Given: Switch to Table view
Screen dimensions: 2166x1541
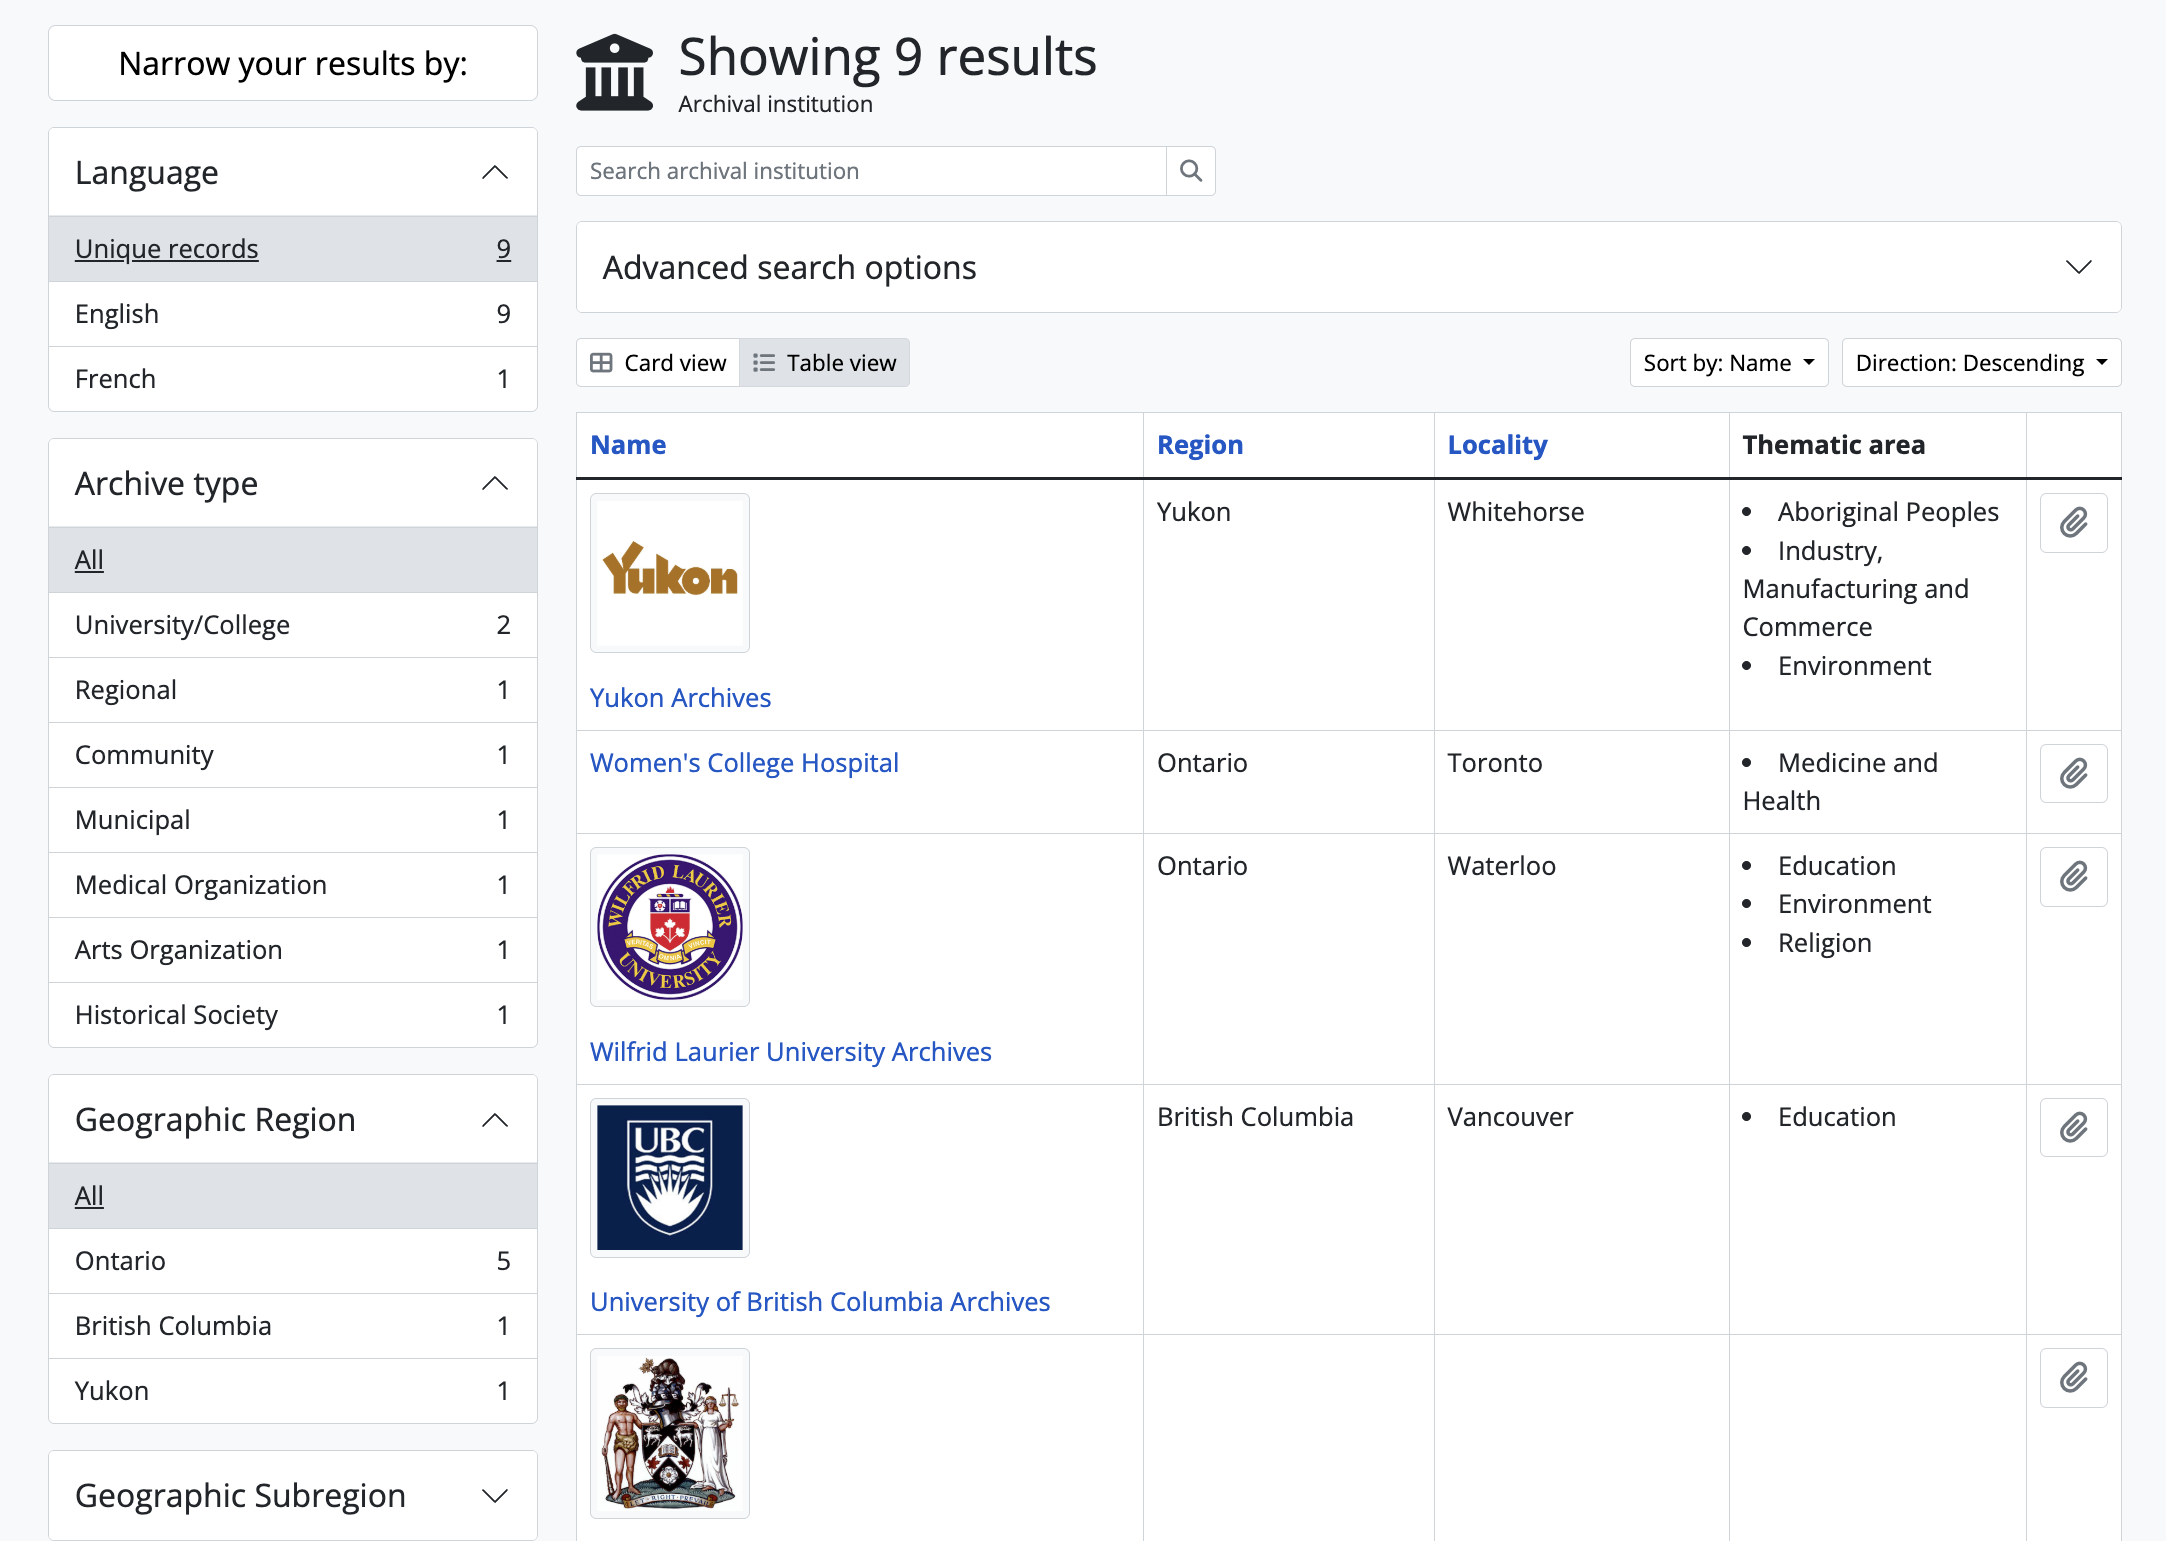Looking at the screenshot, I should (x=825, y=363).
